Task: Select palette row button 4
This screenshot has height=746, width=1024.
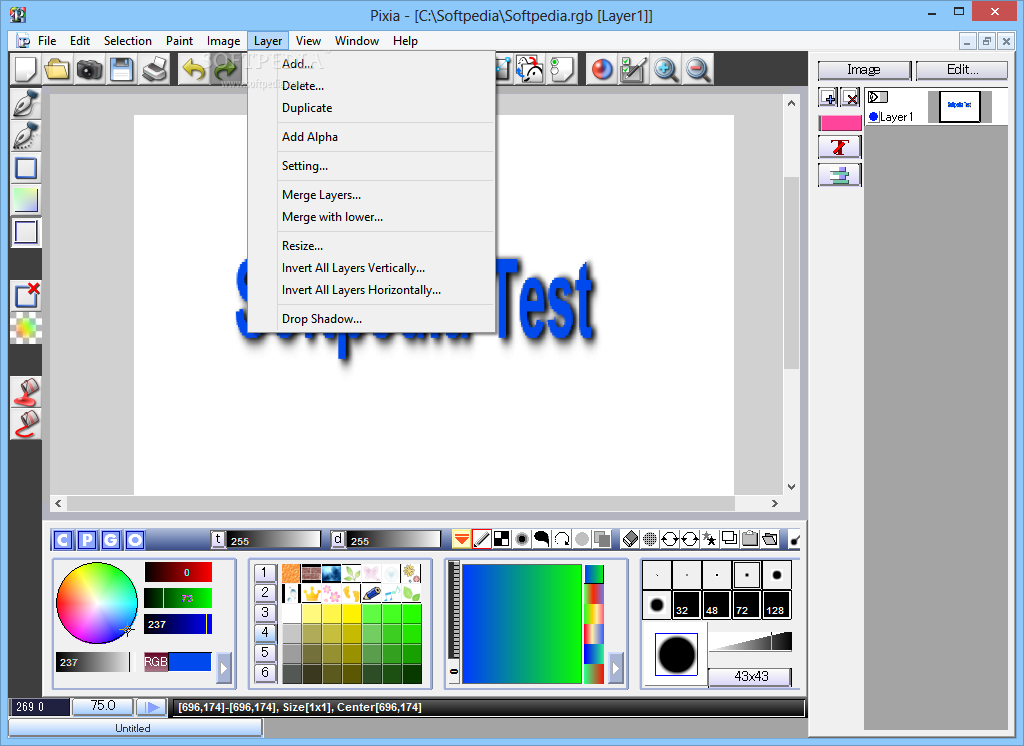Action: click(264, 632)
